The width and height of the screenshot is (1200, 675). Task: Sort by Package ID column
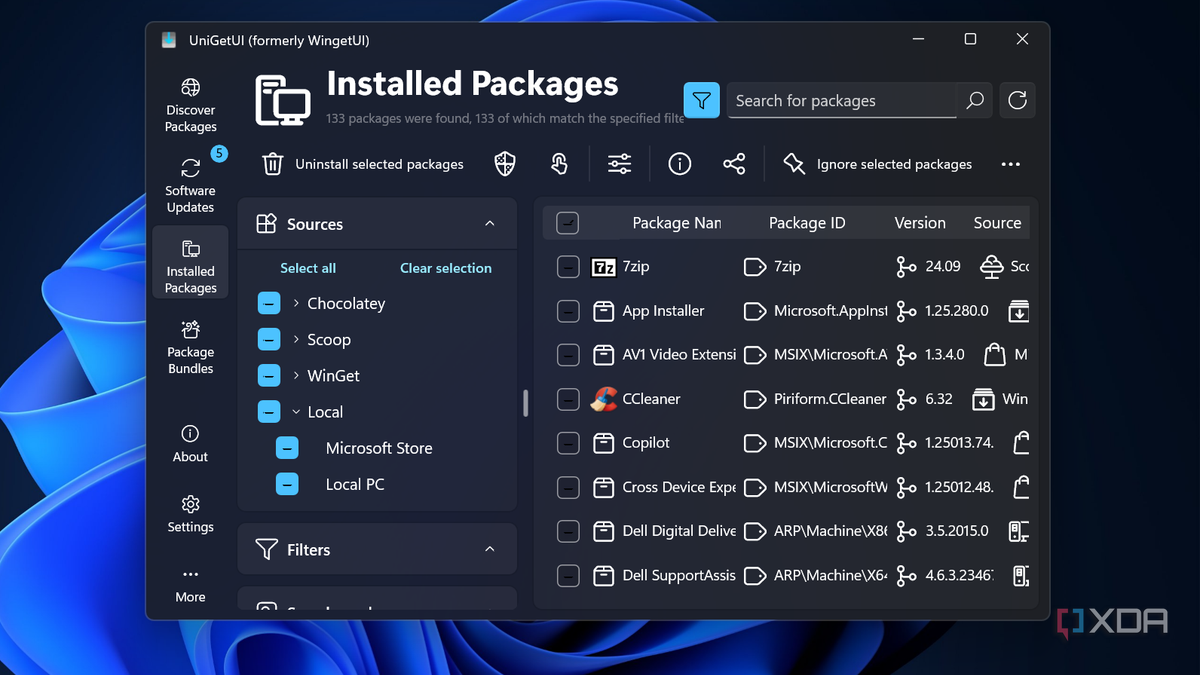point(807,223)
